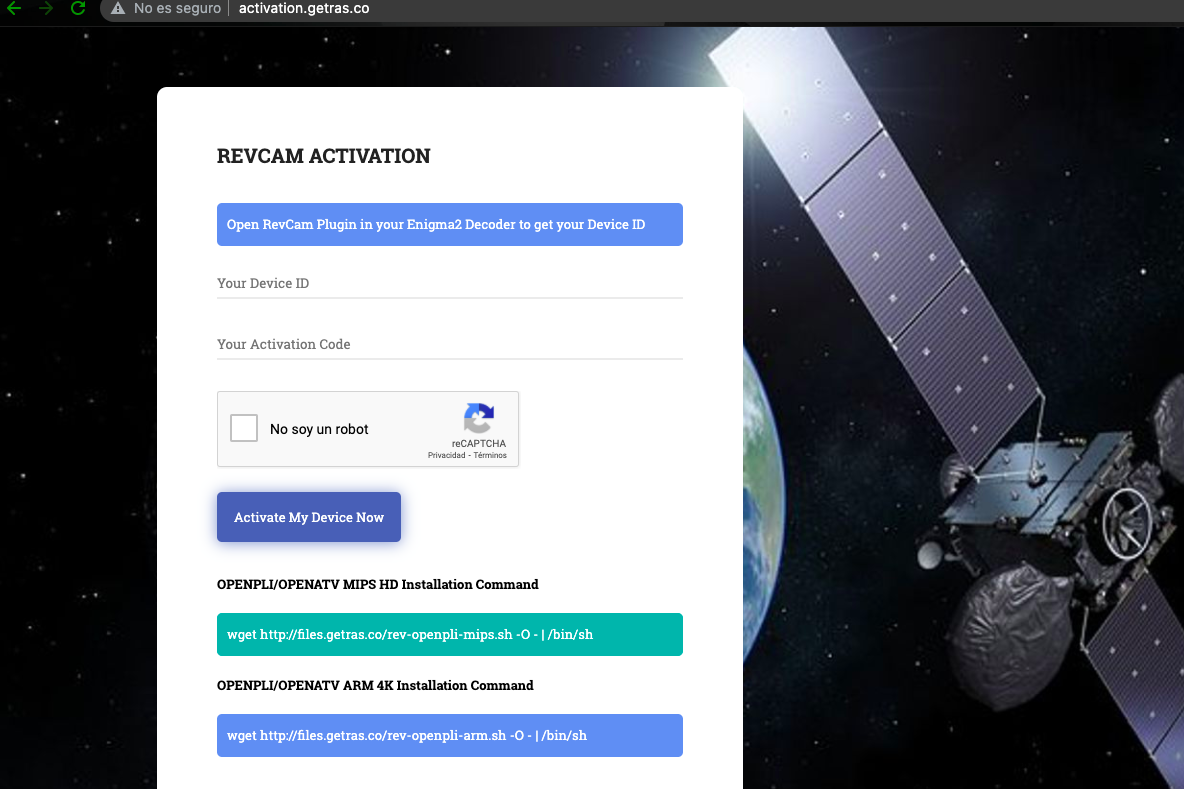Click the blue ARM wget command box
The height and width of the screenshot is (789, 1184).
pyautogui.click(x=449, y=735)
